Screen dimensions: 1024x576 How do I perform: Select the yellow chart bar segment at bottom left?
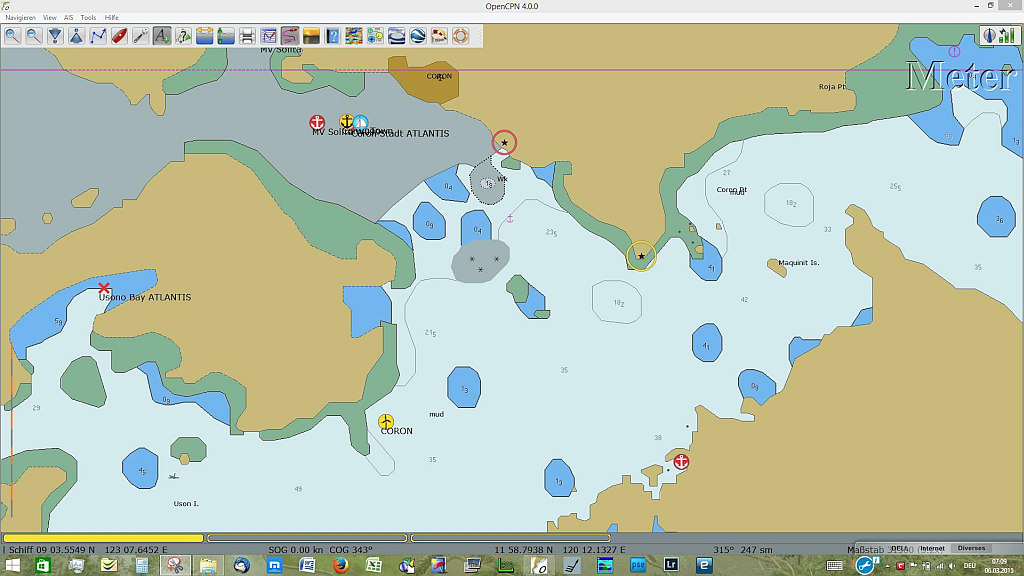pos(103,538)
